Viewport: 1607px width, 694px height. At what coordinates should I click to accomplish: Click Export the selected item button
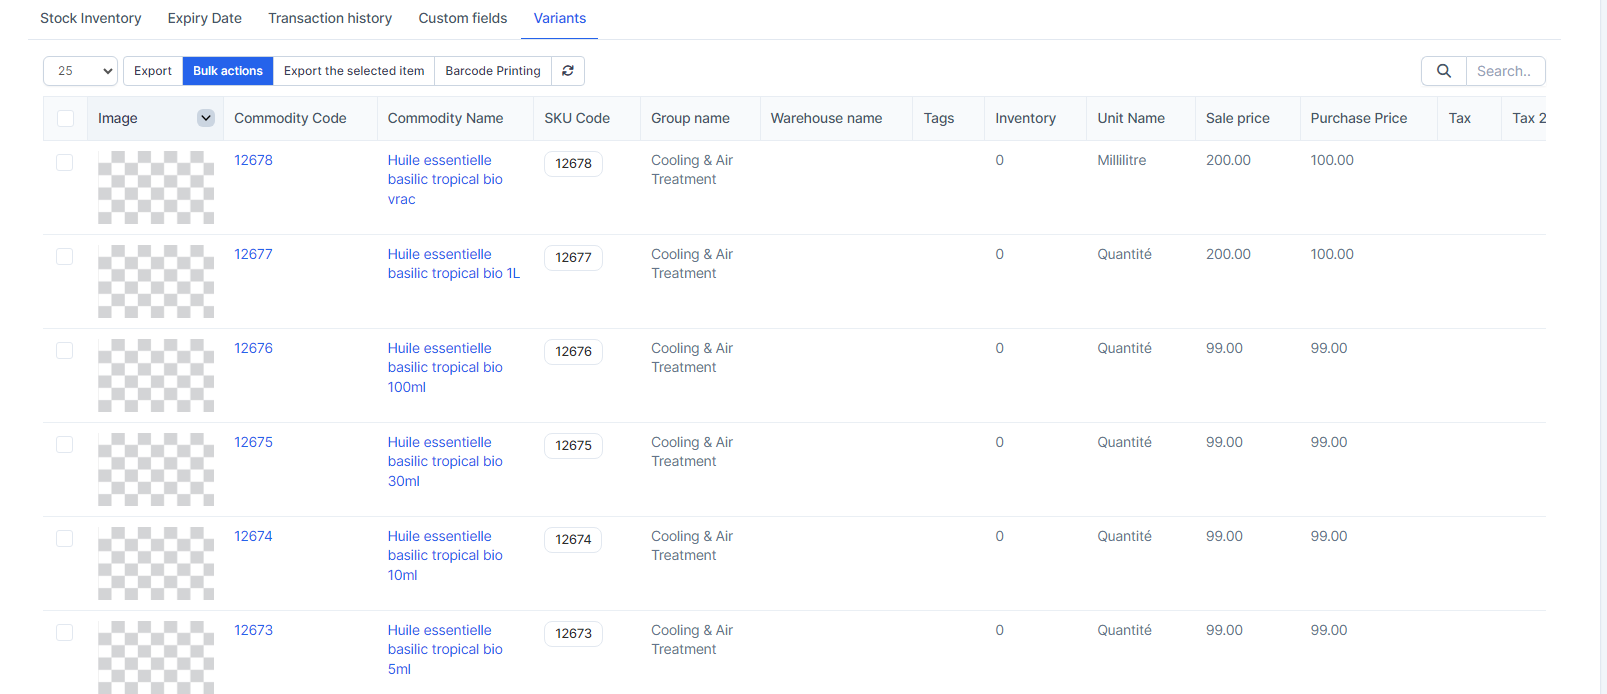354,71
